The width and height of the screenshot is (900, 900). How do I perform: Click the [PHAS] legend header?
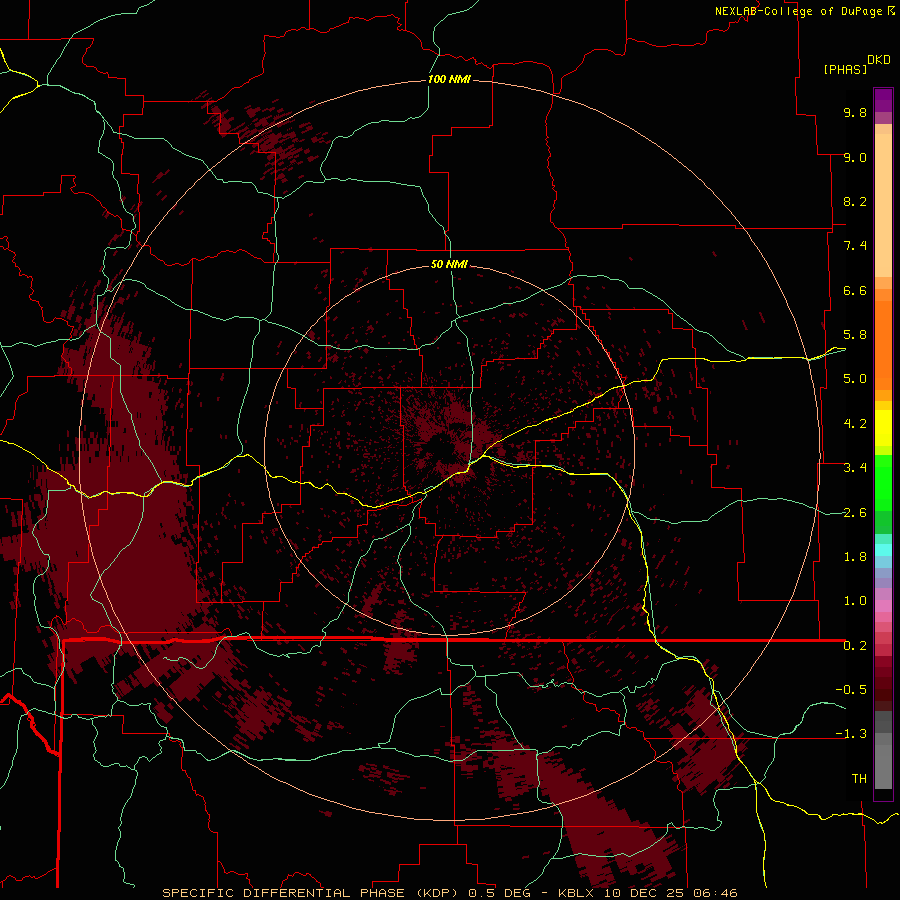845,70
